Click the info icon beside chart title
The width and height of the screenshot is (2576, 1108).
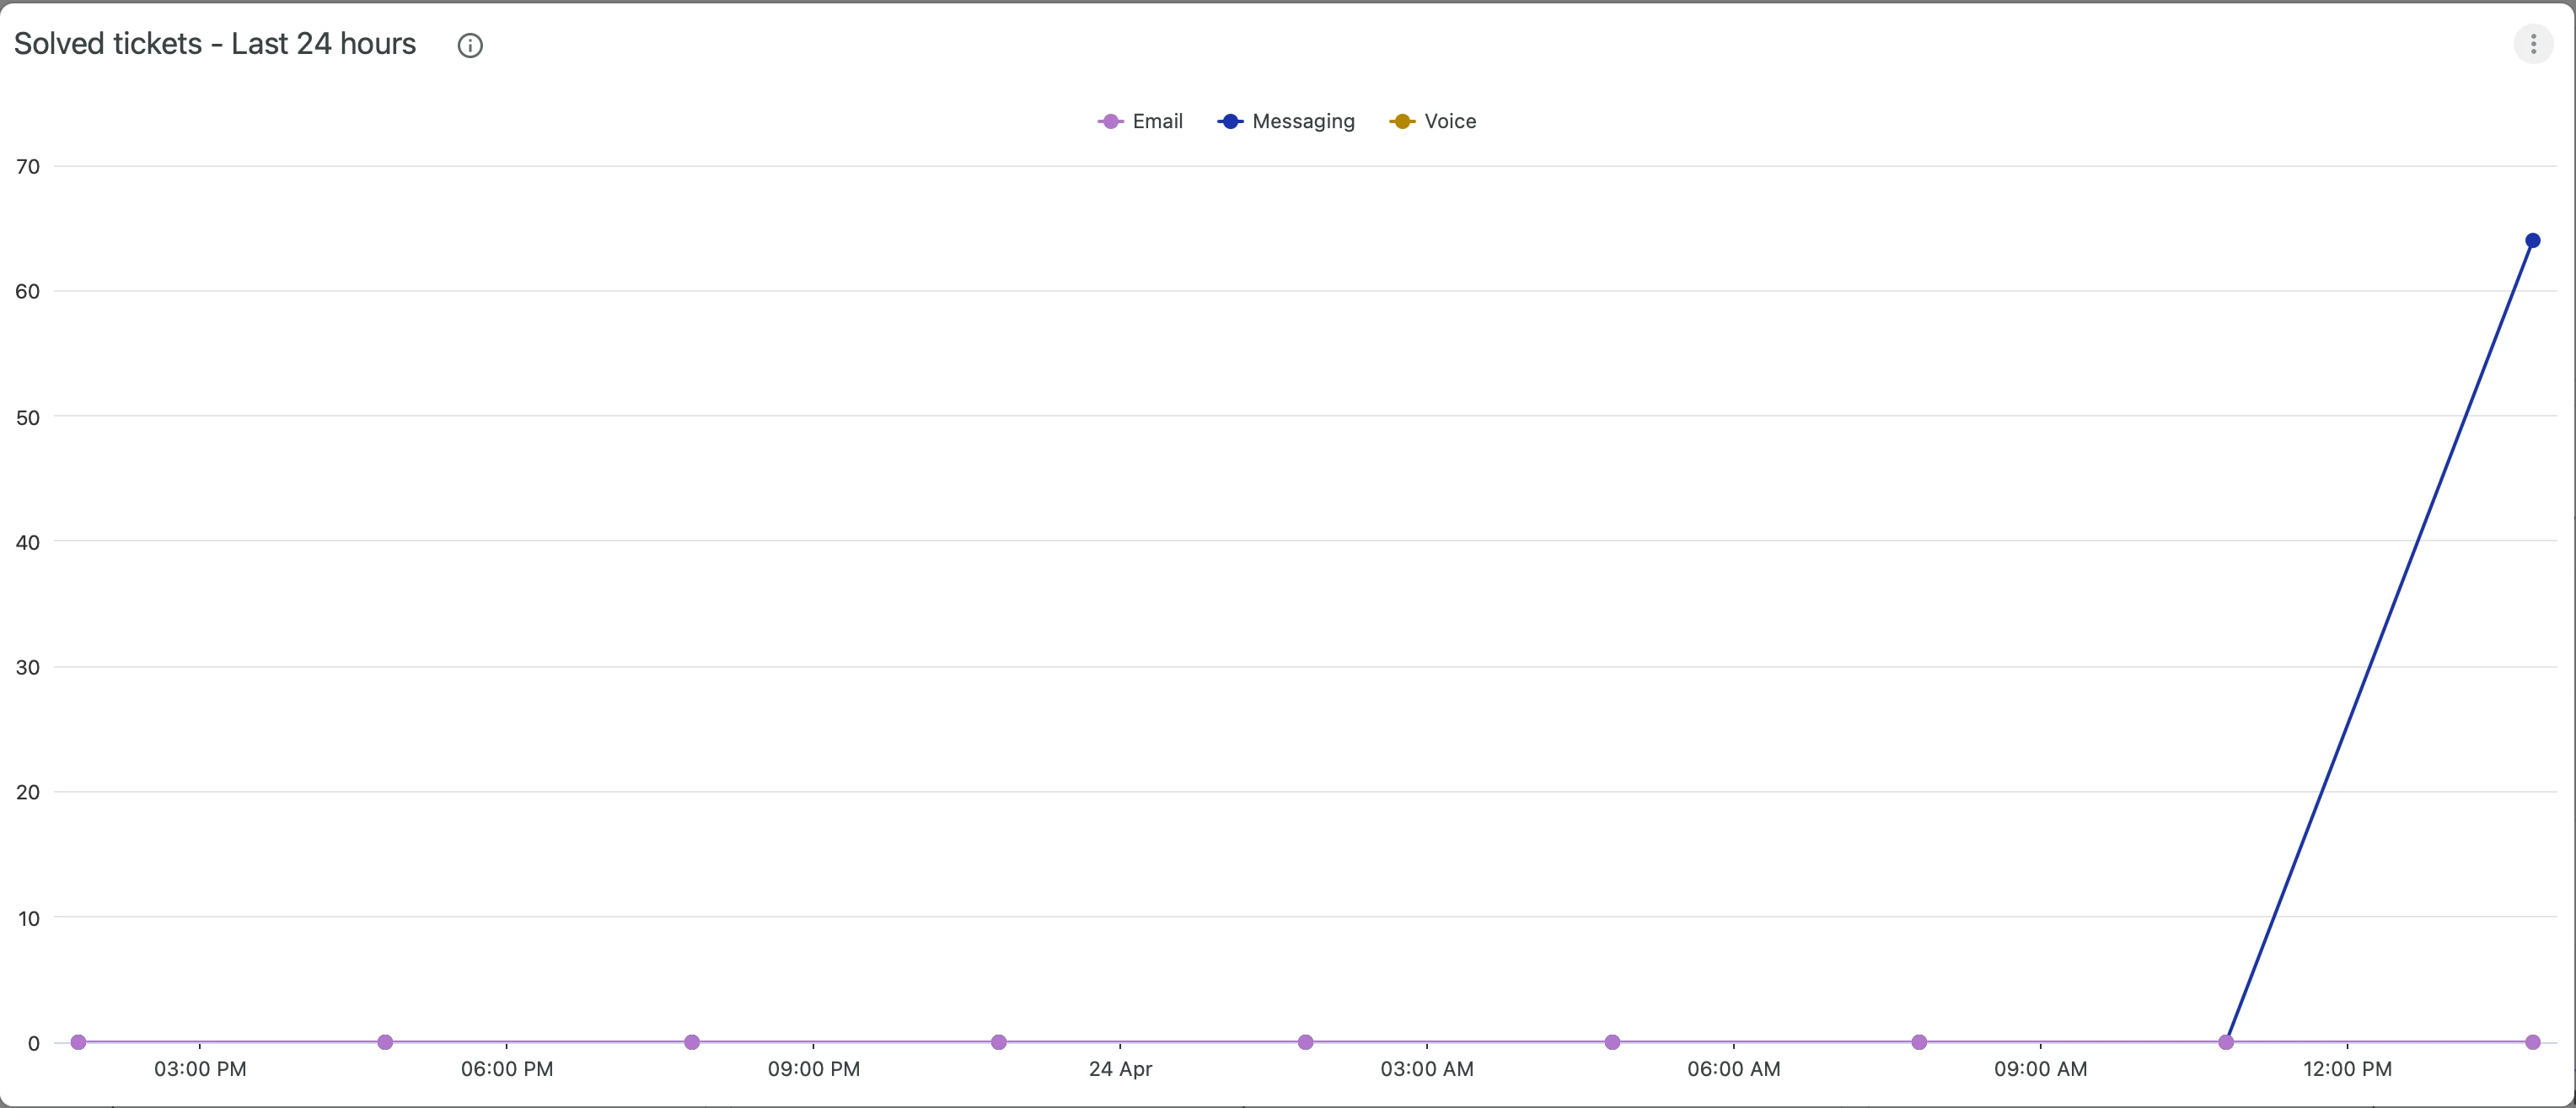point(470,46)
